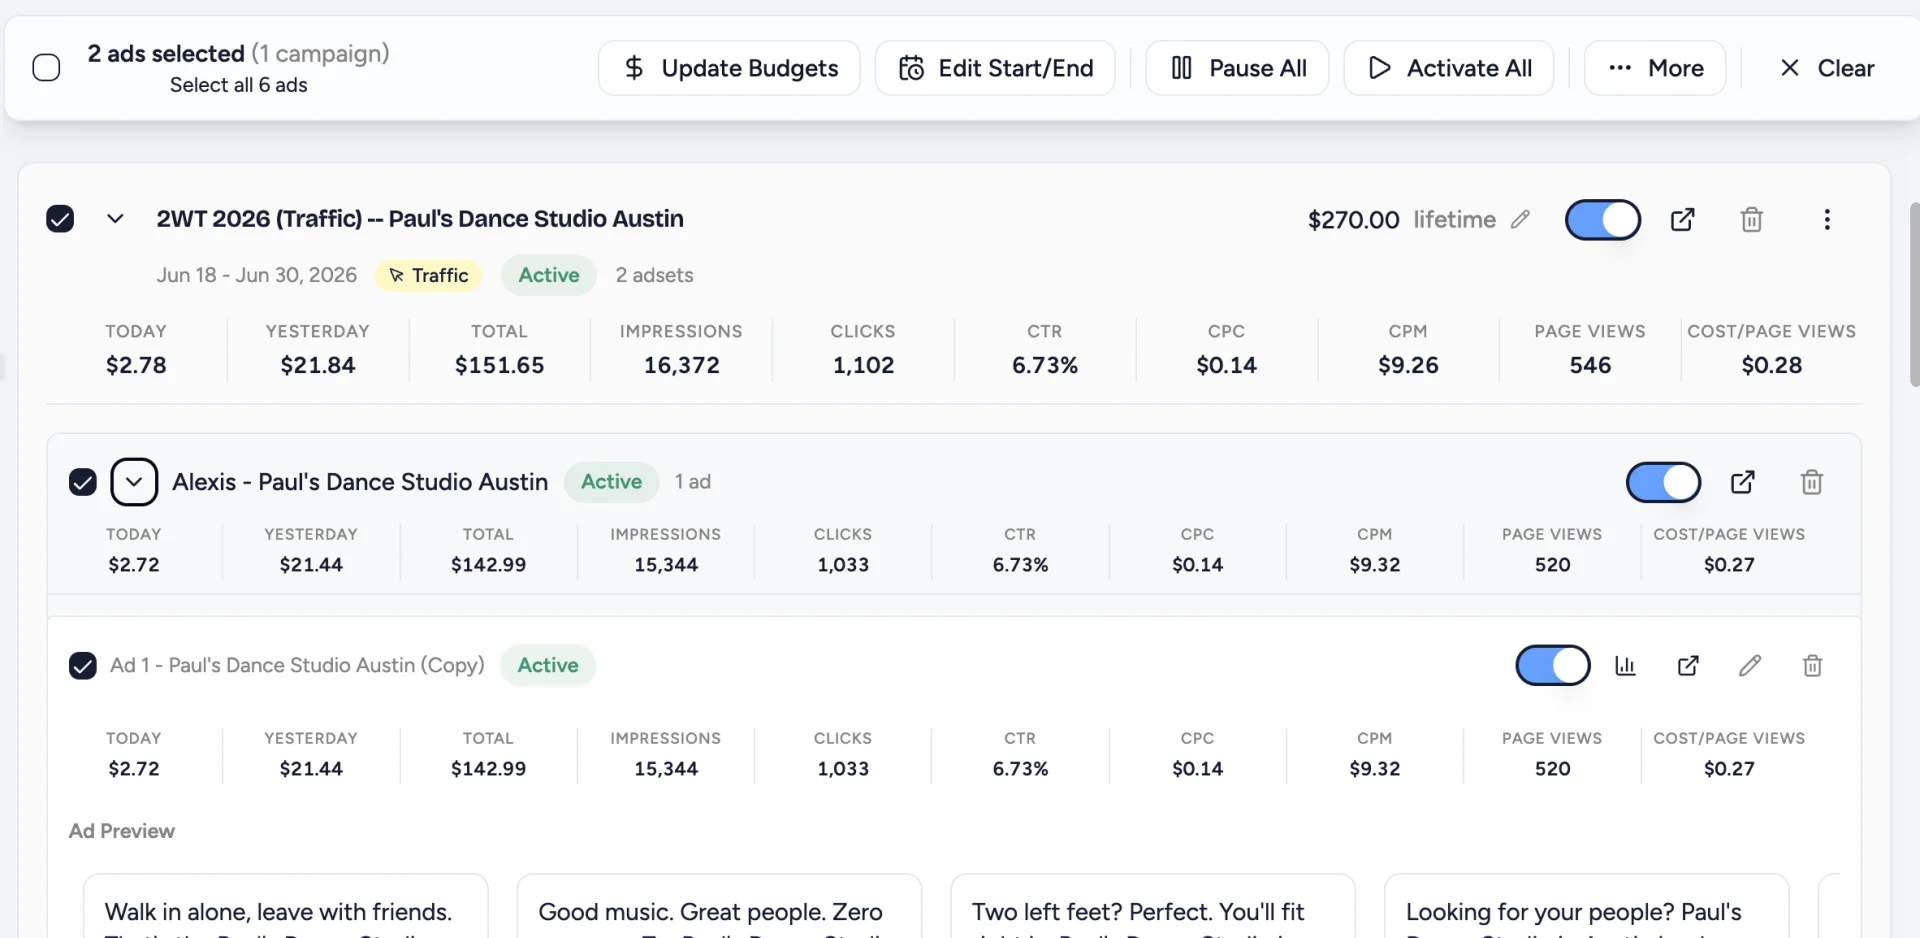This screenshot has width=1920, height=938.
Task: Delete Ad 1 (Copy) with trash icon
Action: pos(1812,665)
